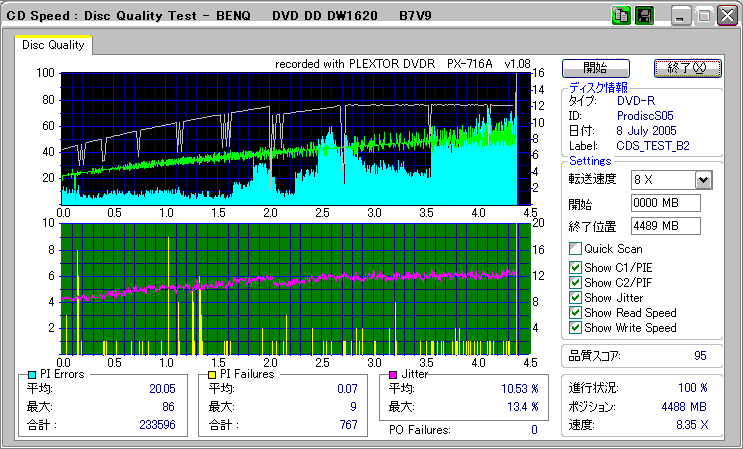Click the 開始 position field showing 0000 MB
The height and width of the screenshot is (449, 743).
665,203
